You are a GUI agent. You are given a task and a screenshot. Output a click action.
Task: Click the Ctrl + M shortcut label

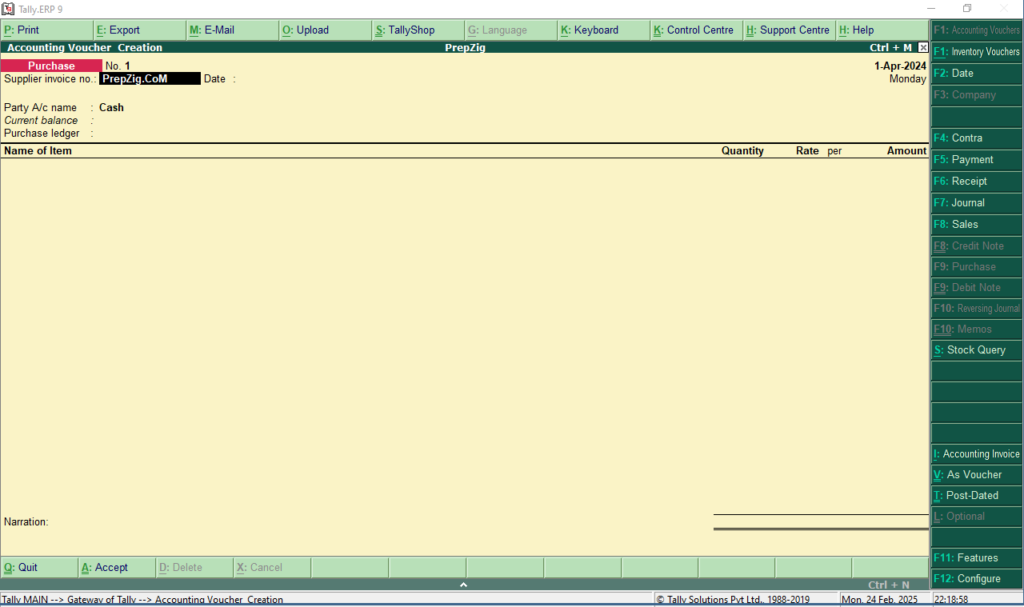click(x=890, y=48)
